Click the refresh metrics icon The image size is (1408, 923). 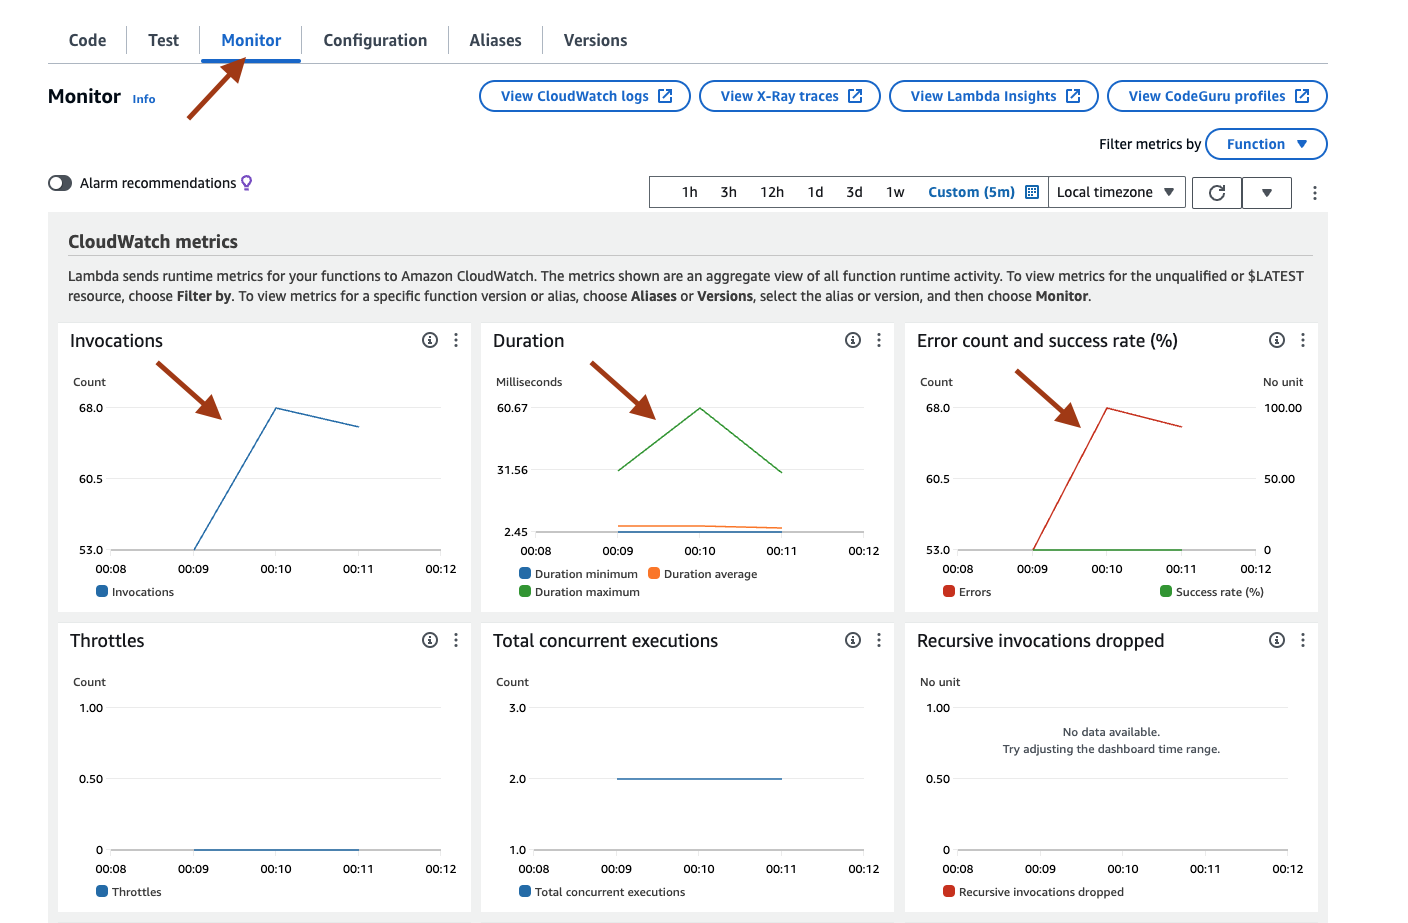point(1217,192)
